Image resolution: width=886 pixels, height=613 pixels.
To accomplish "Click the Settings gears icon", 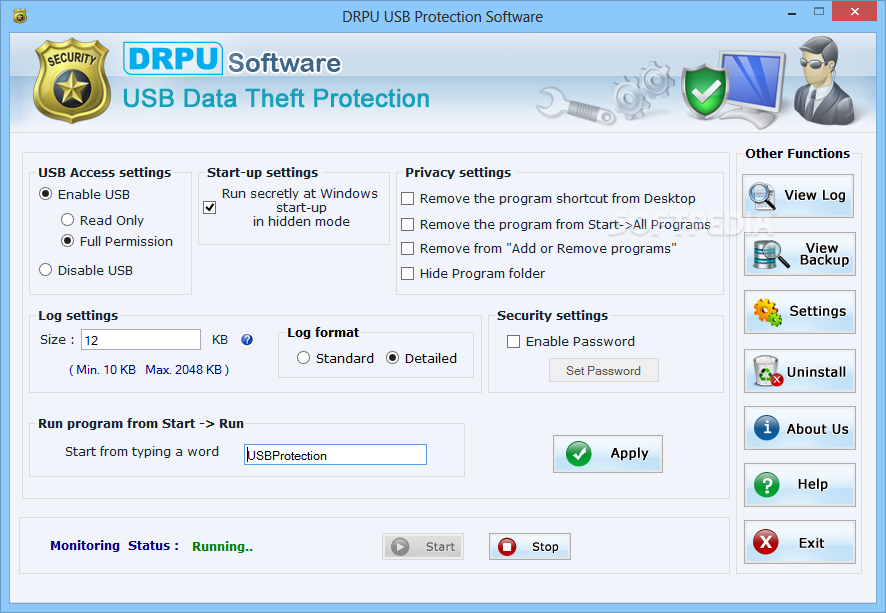I will 767,312.
